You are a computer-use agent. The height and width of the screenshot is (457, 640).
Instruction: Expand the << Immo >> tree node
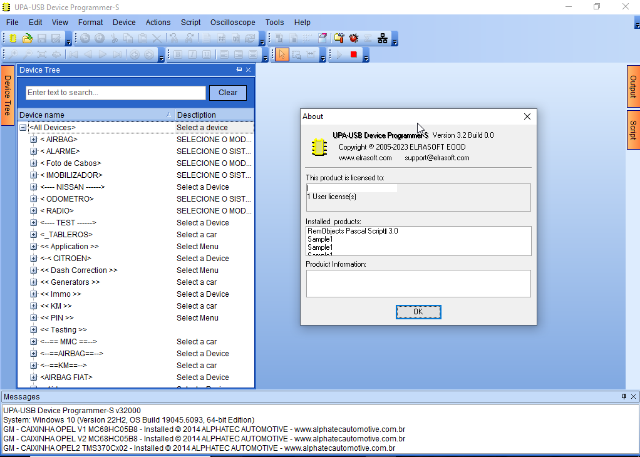click(x=33, y=294)
